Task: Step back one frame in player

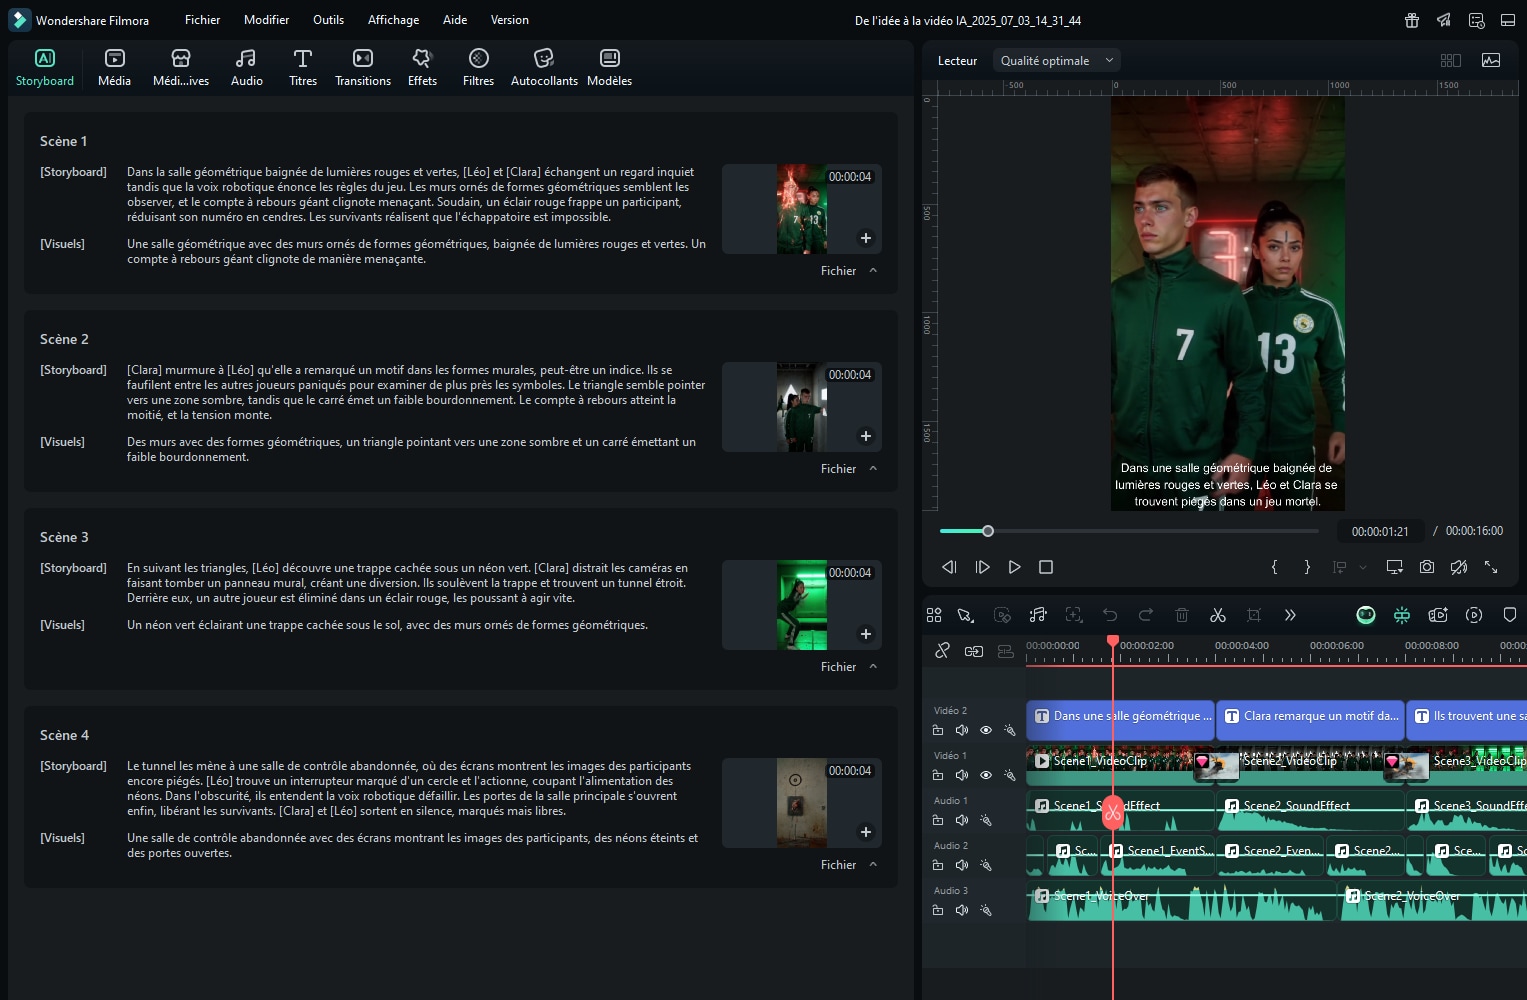Action: click(x=949, y=567)
